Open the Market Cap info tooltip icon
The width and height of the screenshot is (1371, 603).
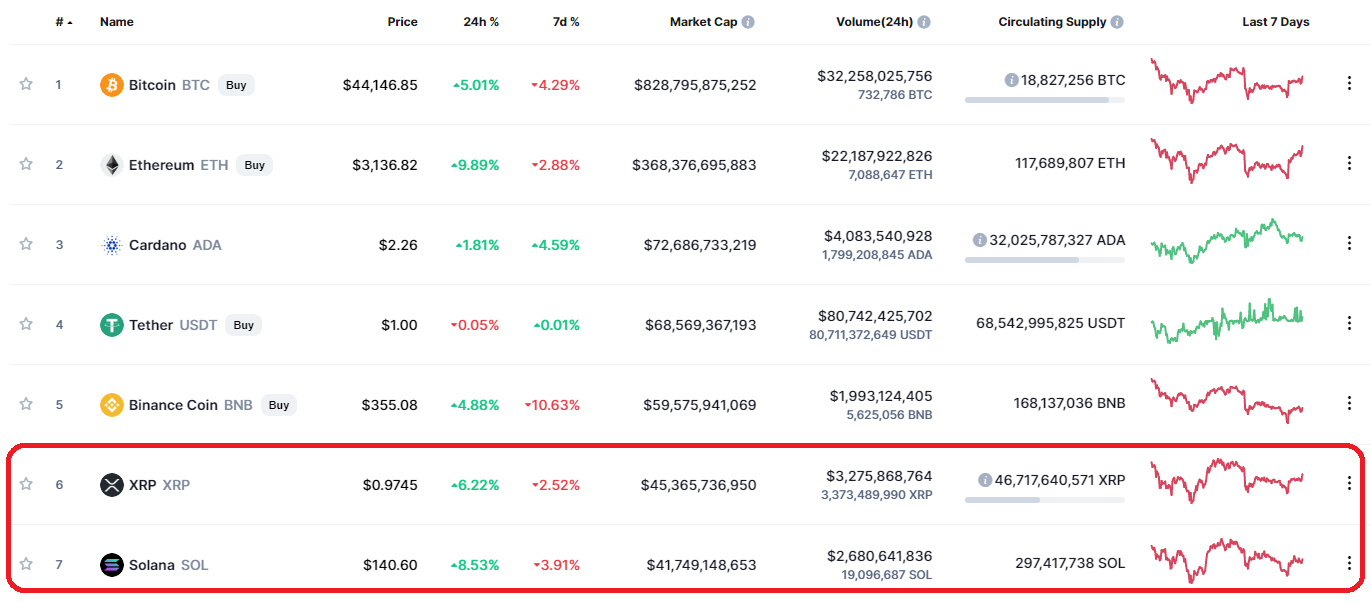pyautogui.click(x=748, y=22)
